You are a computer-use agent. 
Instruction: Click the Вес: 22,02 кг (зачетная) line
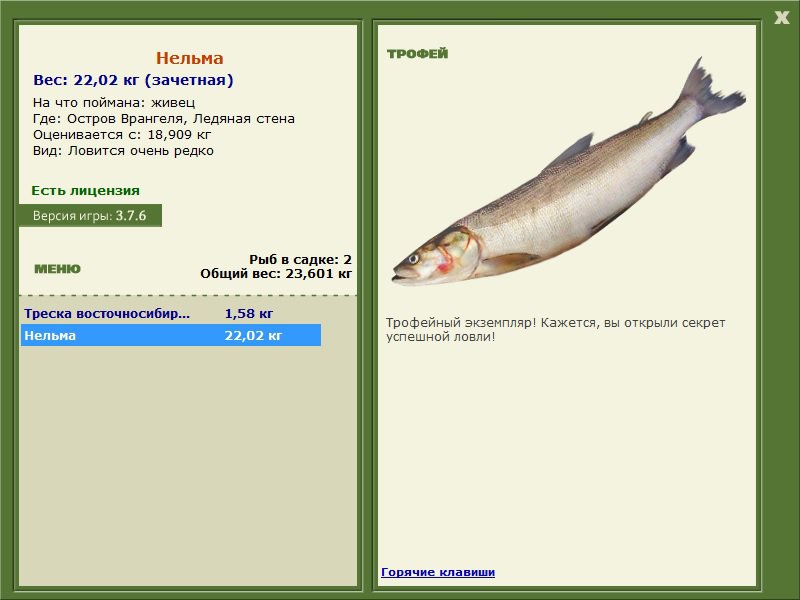(133, 80)
